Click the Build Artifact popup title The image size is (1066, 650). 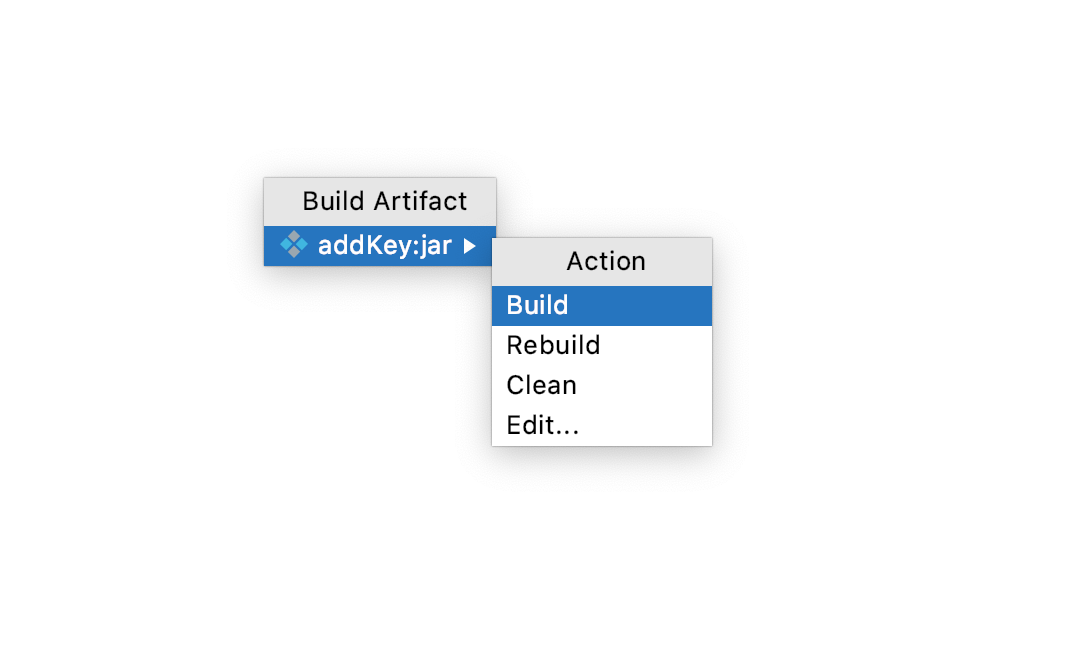pos(384,201)
